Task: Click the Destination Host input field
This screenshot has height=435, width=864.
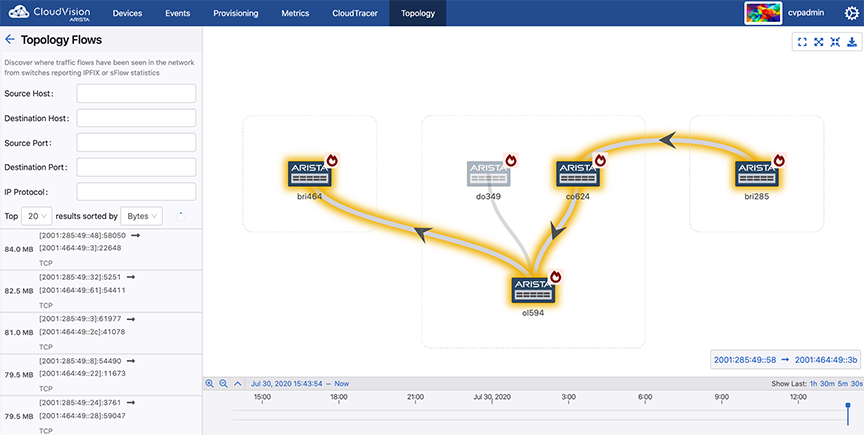Action: (136, 118)
